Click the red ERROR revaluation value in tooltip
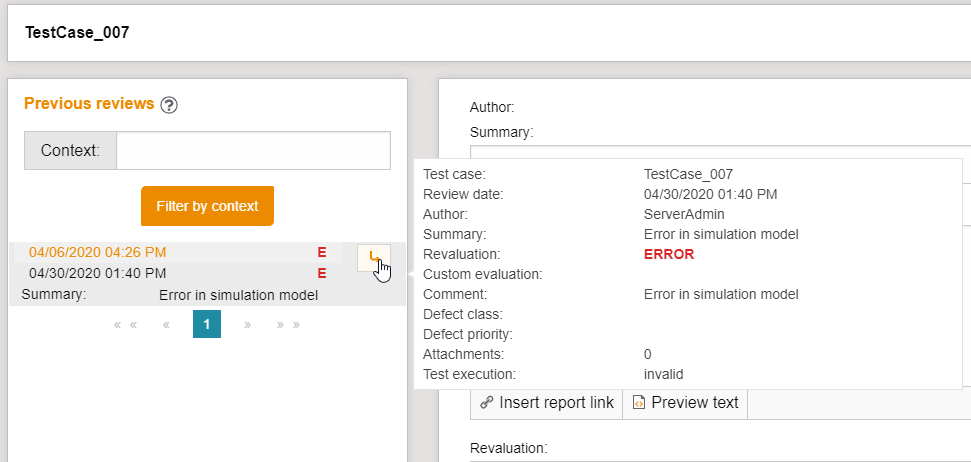Image resolution: width=971 pixels, height=462 pixels. (669, 254)
